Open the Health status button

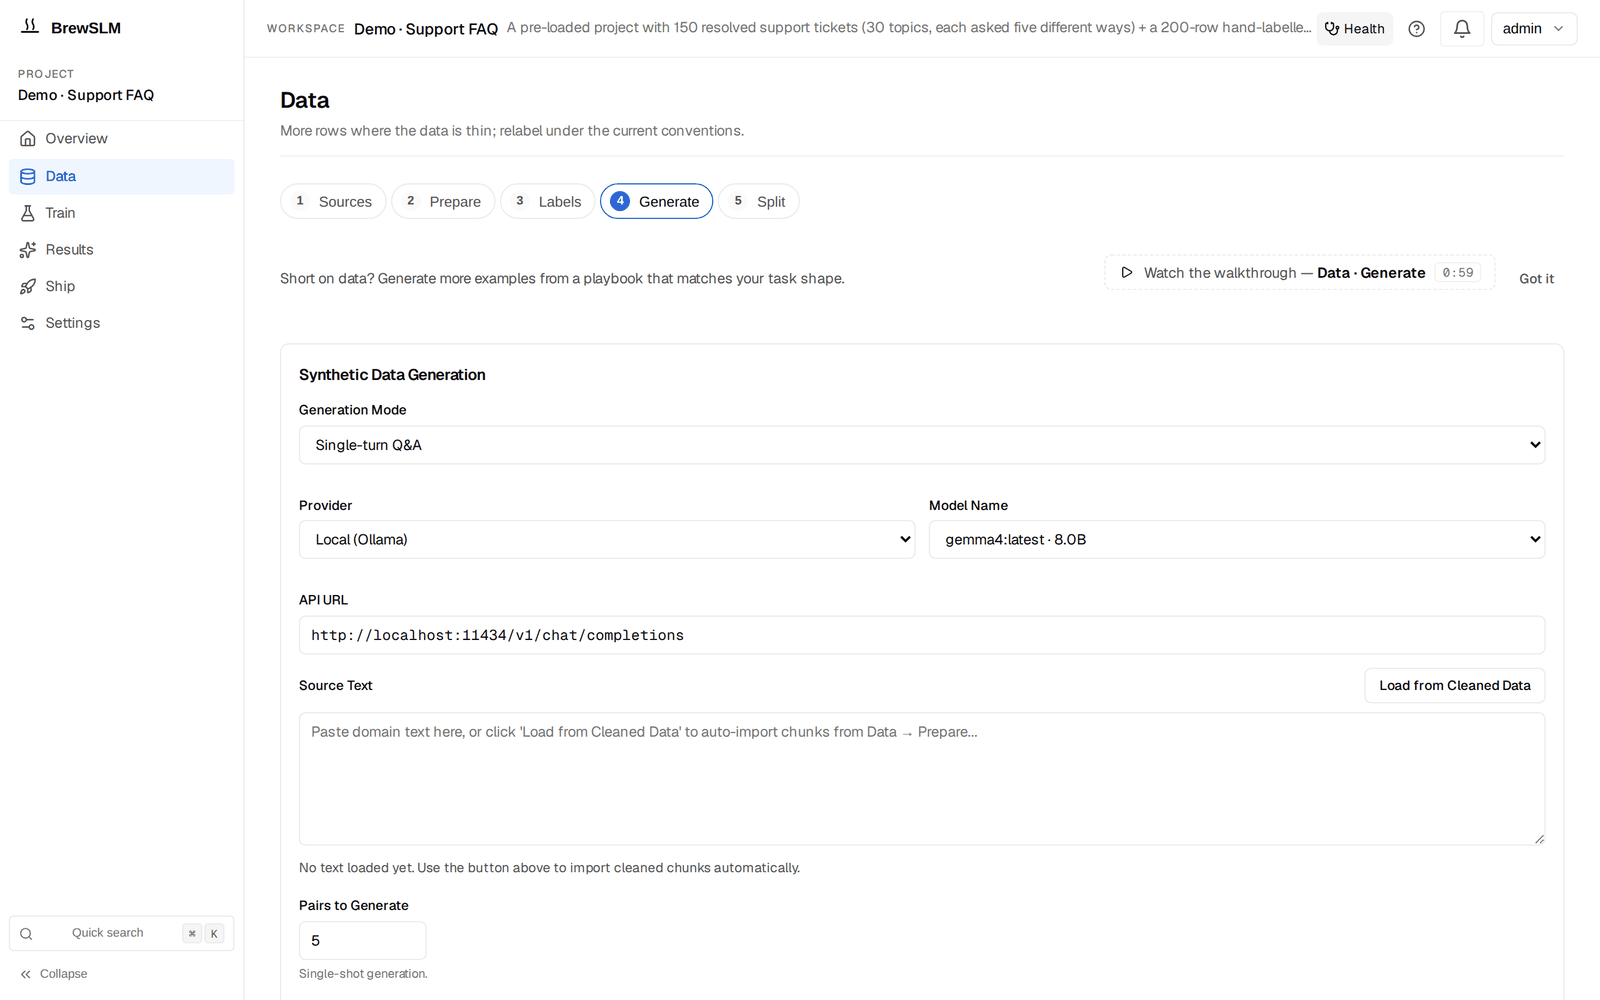coord(1354,29)
